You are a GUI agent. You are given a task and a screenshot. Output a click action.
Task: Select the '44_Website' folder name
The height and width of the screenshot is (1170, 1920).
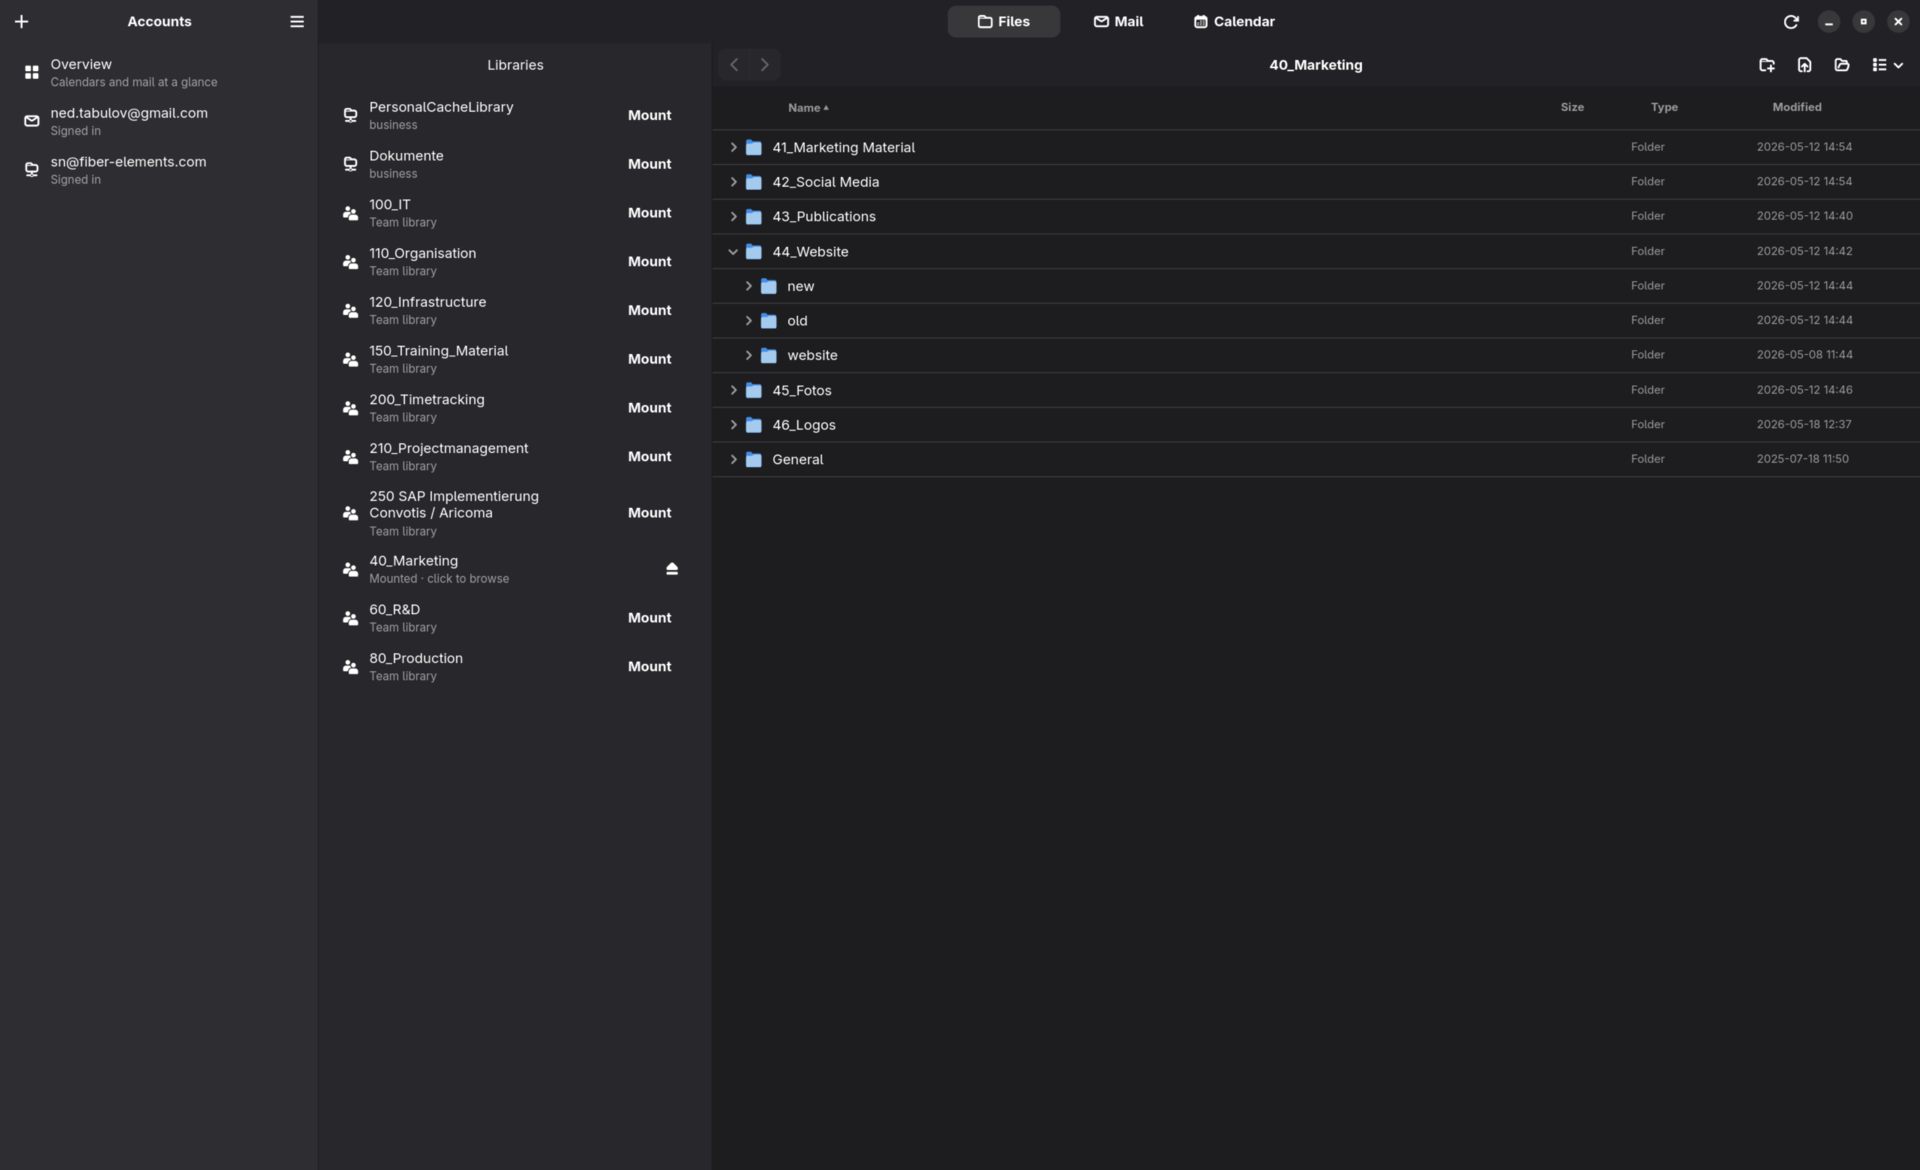point(810,252)
